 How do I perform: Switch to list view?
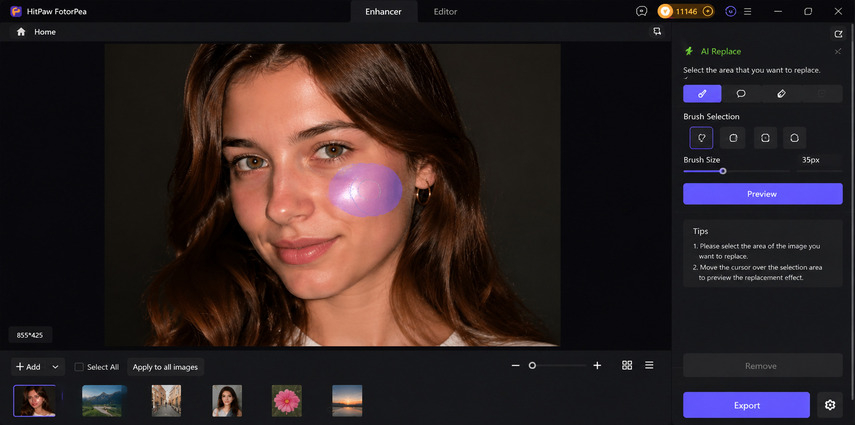(649, 365)
